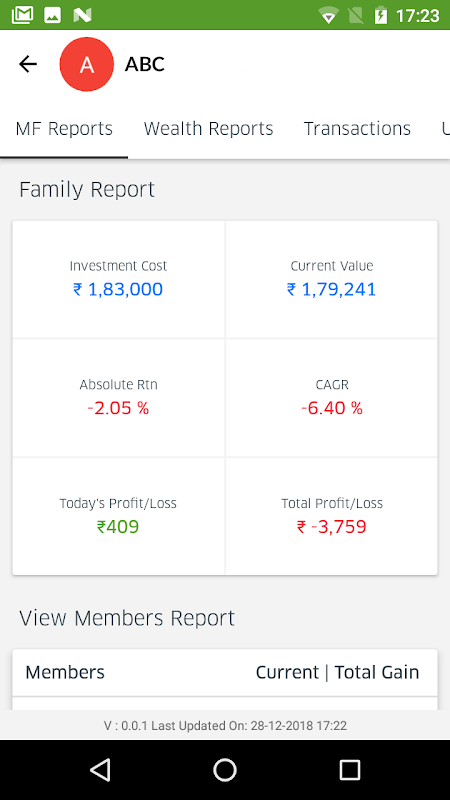Tap the Android home circle button
450x800 pixels.
(x=225, y=769)
